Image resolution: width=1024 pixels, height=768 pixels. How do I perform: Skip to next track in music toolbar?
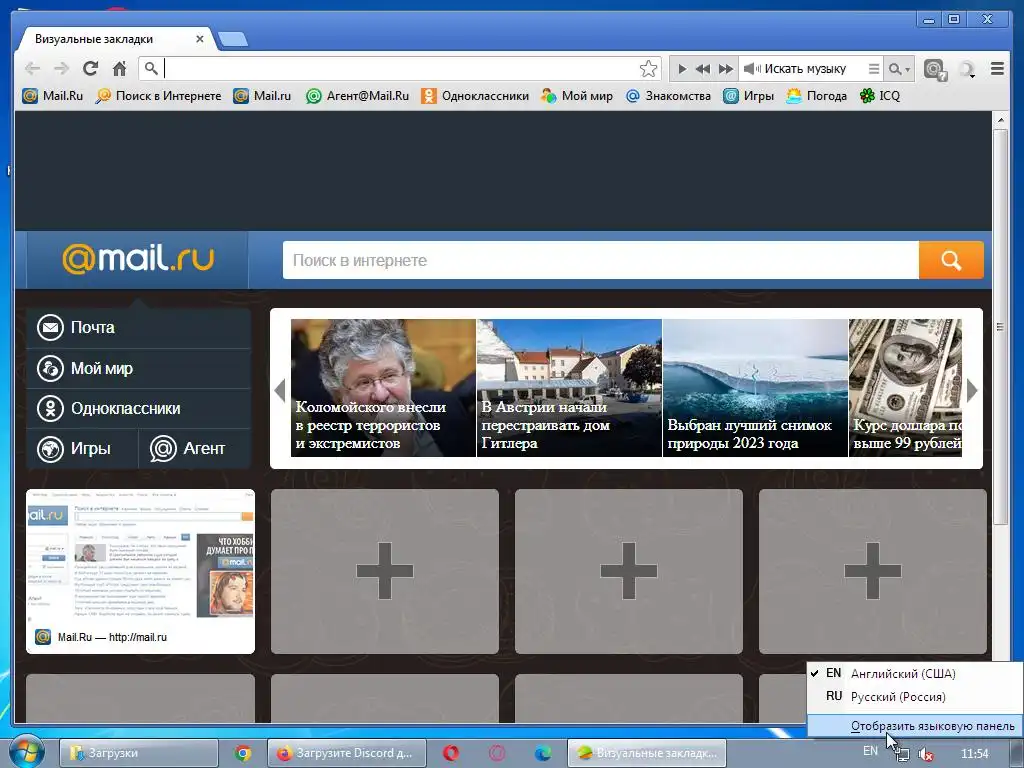point(726,69)
